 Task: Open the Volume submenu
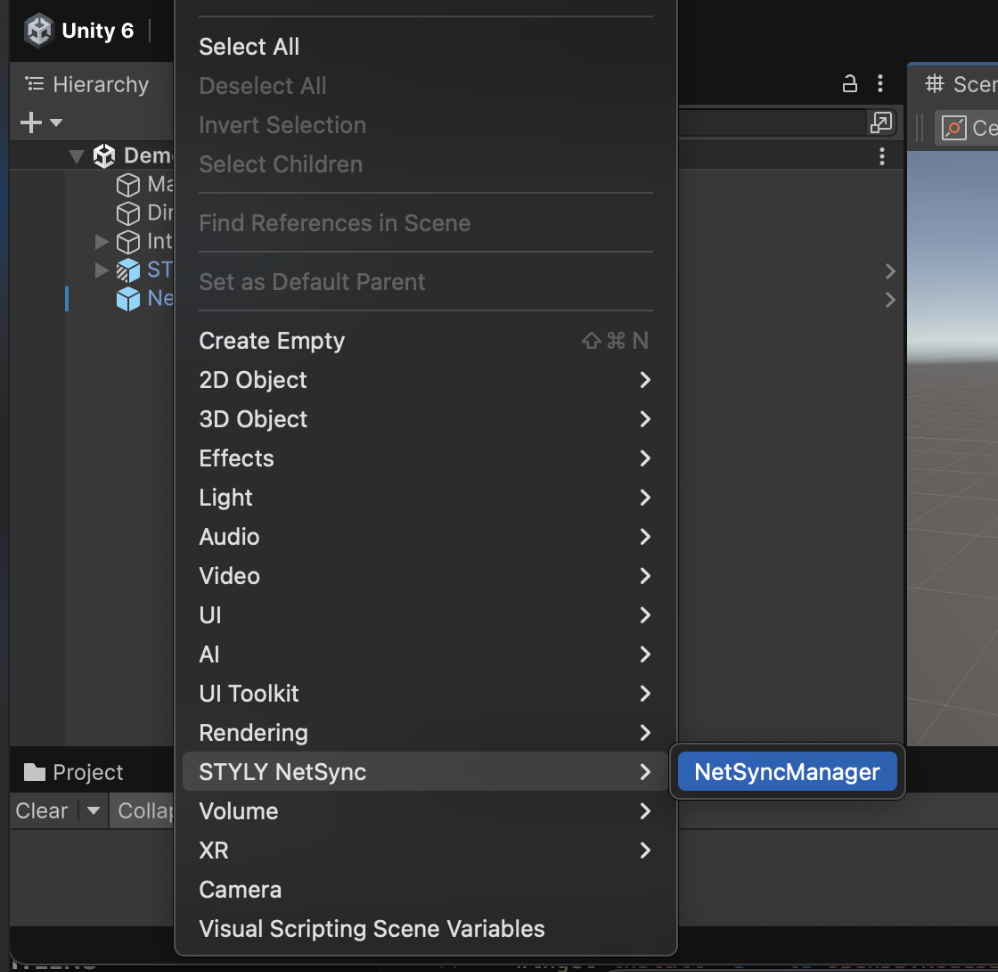pyautogui.click(x=425, y=811)
